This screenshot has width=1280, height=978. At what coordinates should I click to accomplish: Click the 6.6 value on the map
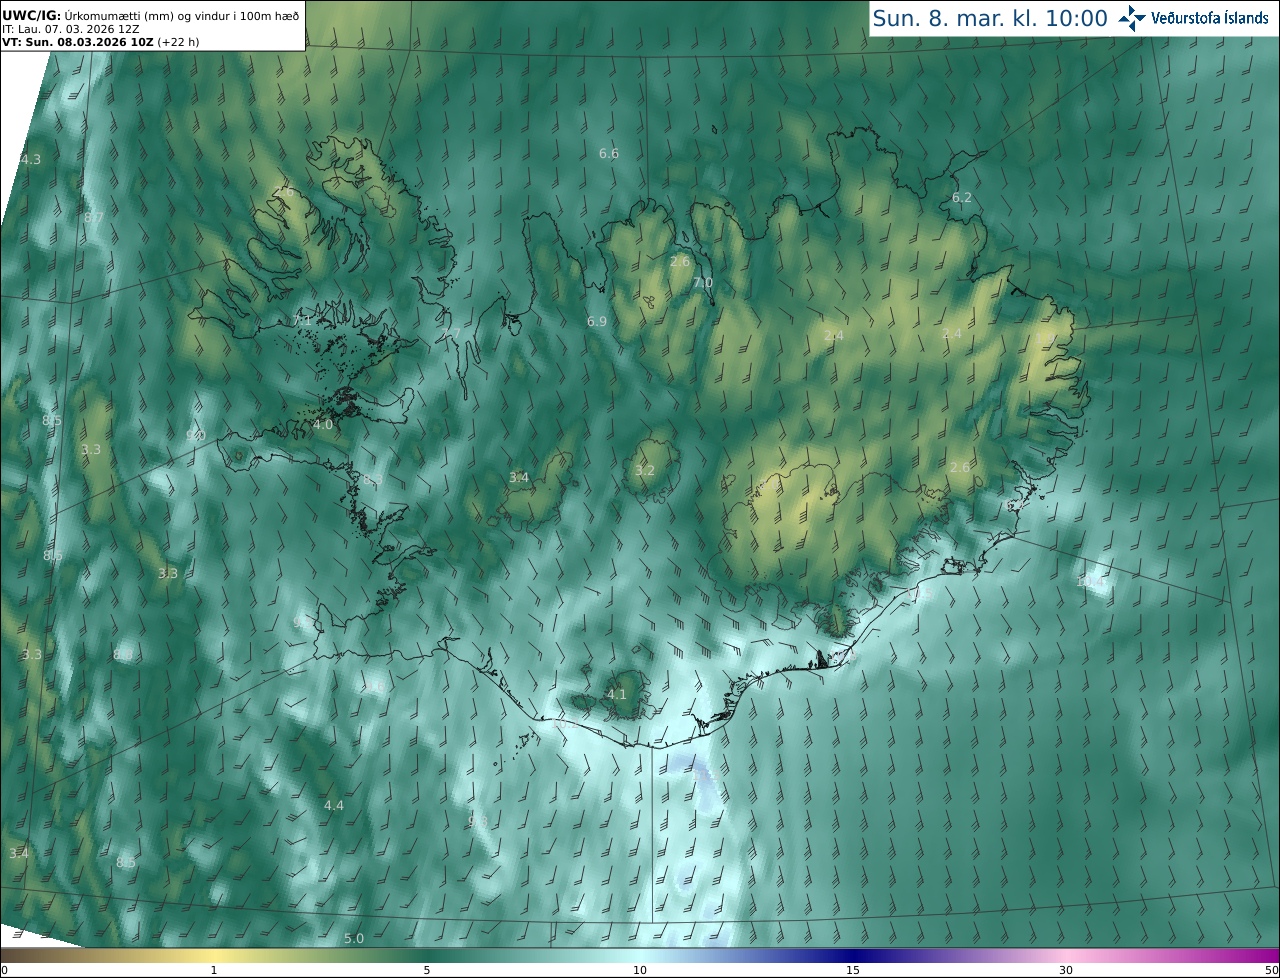[609, 154]
